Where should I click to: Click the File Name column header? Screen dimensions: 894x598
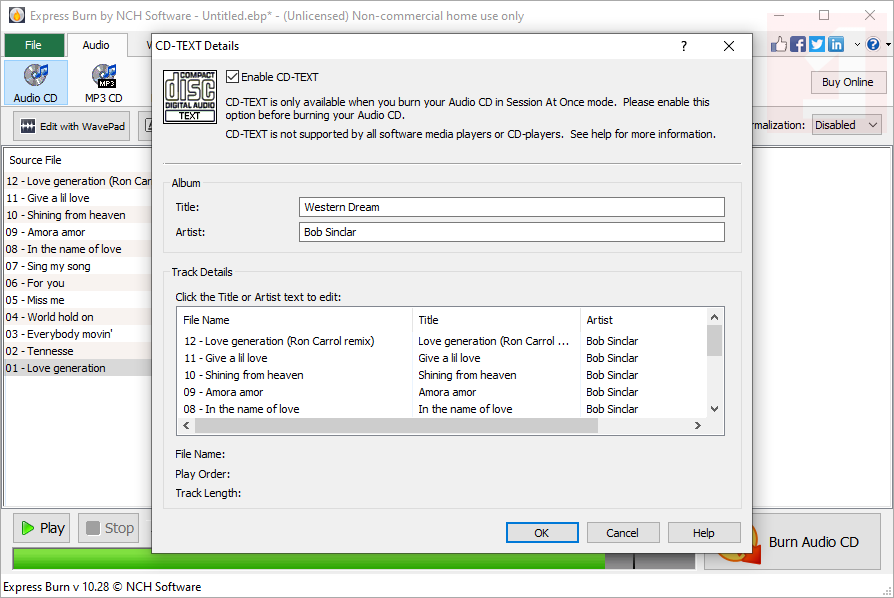point(295,320)
